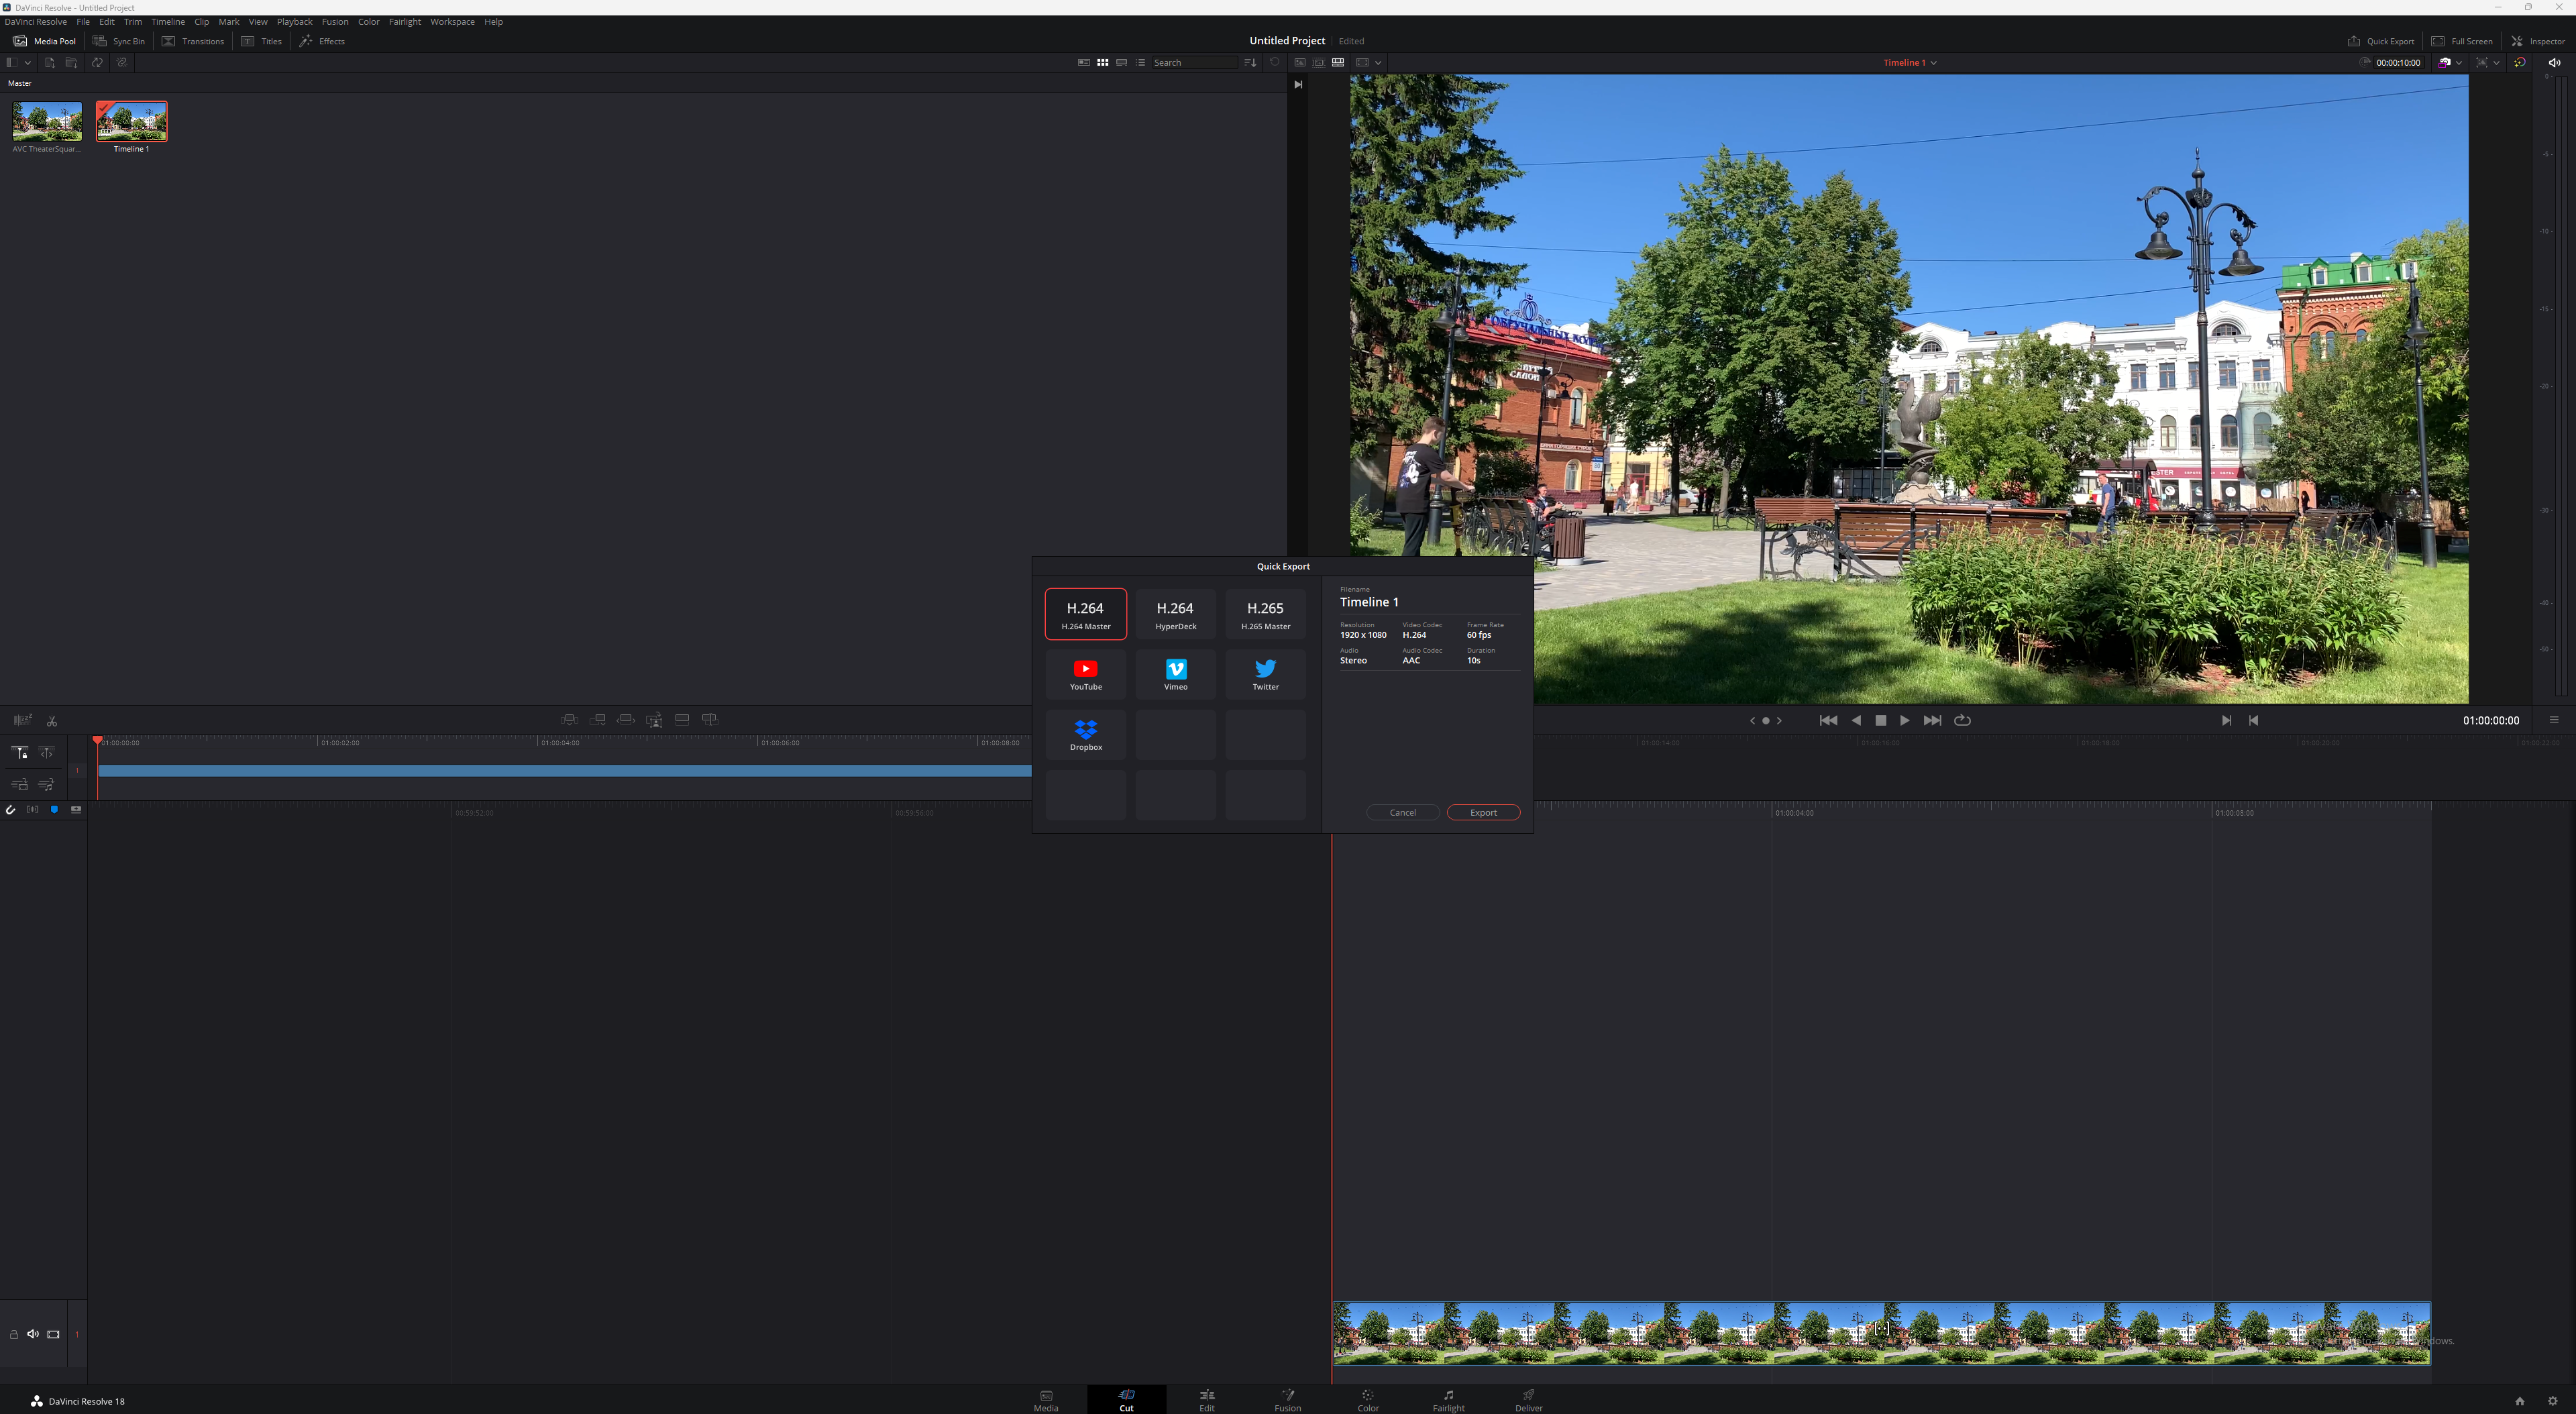Screen dimensions: 2576x1414
Task: Open the Workspace menu
Action: [x=452, y=22]
